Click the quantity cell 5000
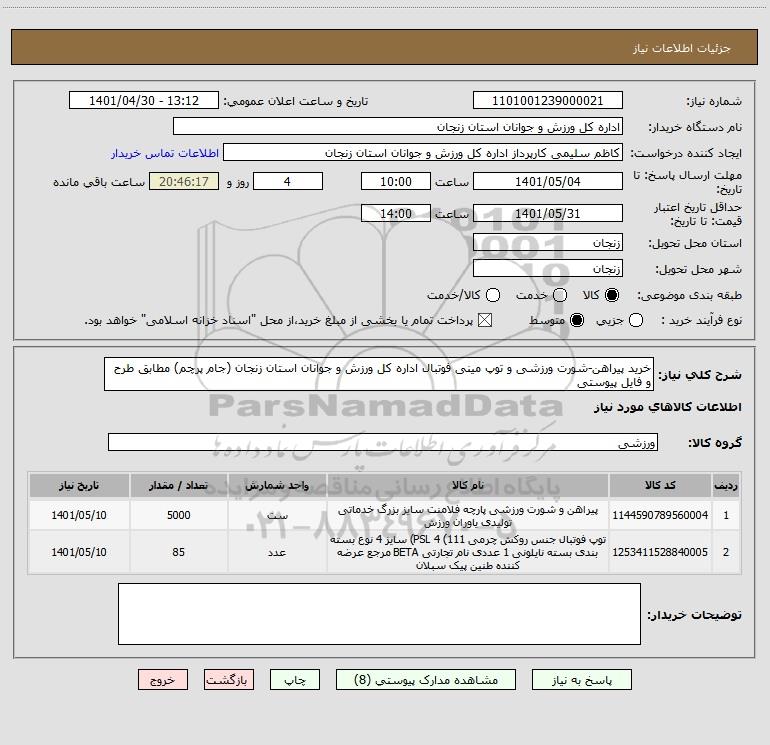The image size is (770, 745). pyautogui.click(x=178, y=515)
